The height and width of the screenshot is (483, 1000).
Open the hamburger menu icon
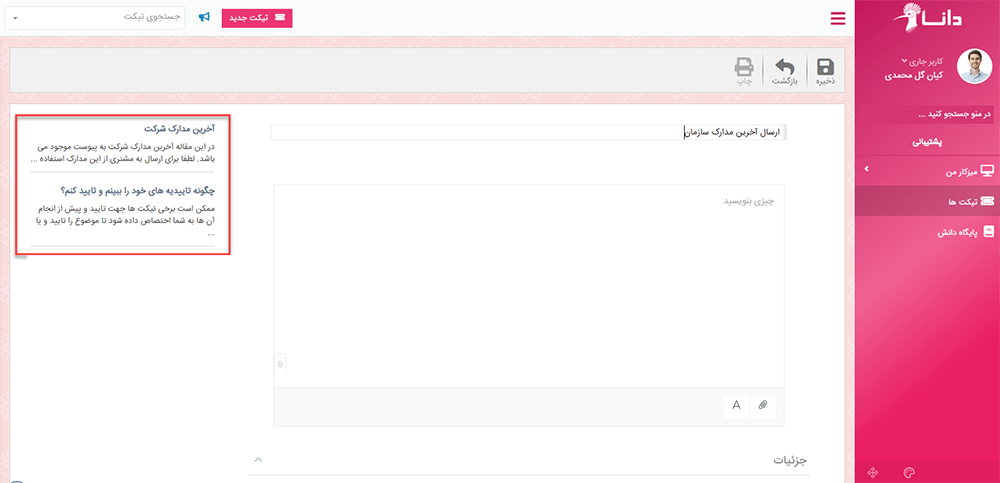tap(838, 19)
